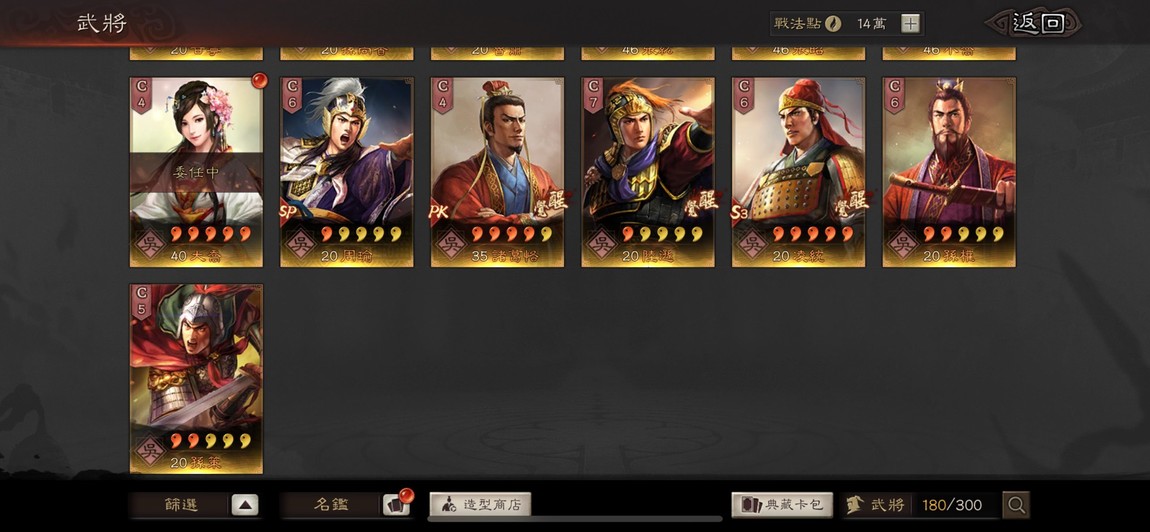Select the 孫策 general card
The width and height of the screenshot is (1150, 532).
(x=197, y=379)
